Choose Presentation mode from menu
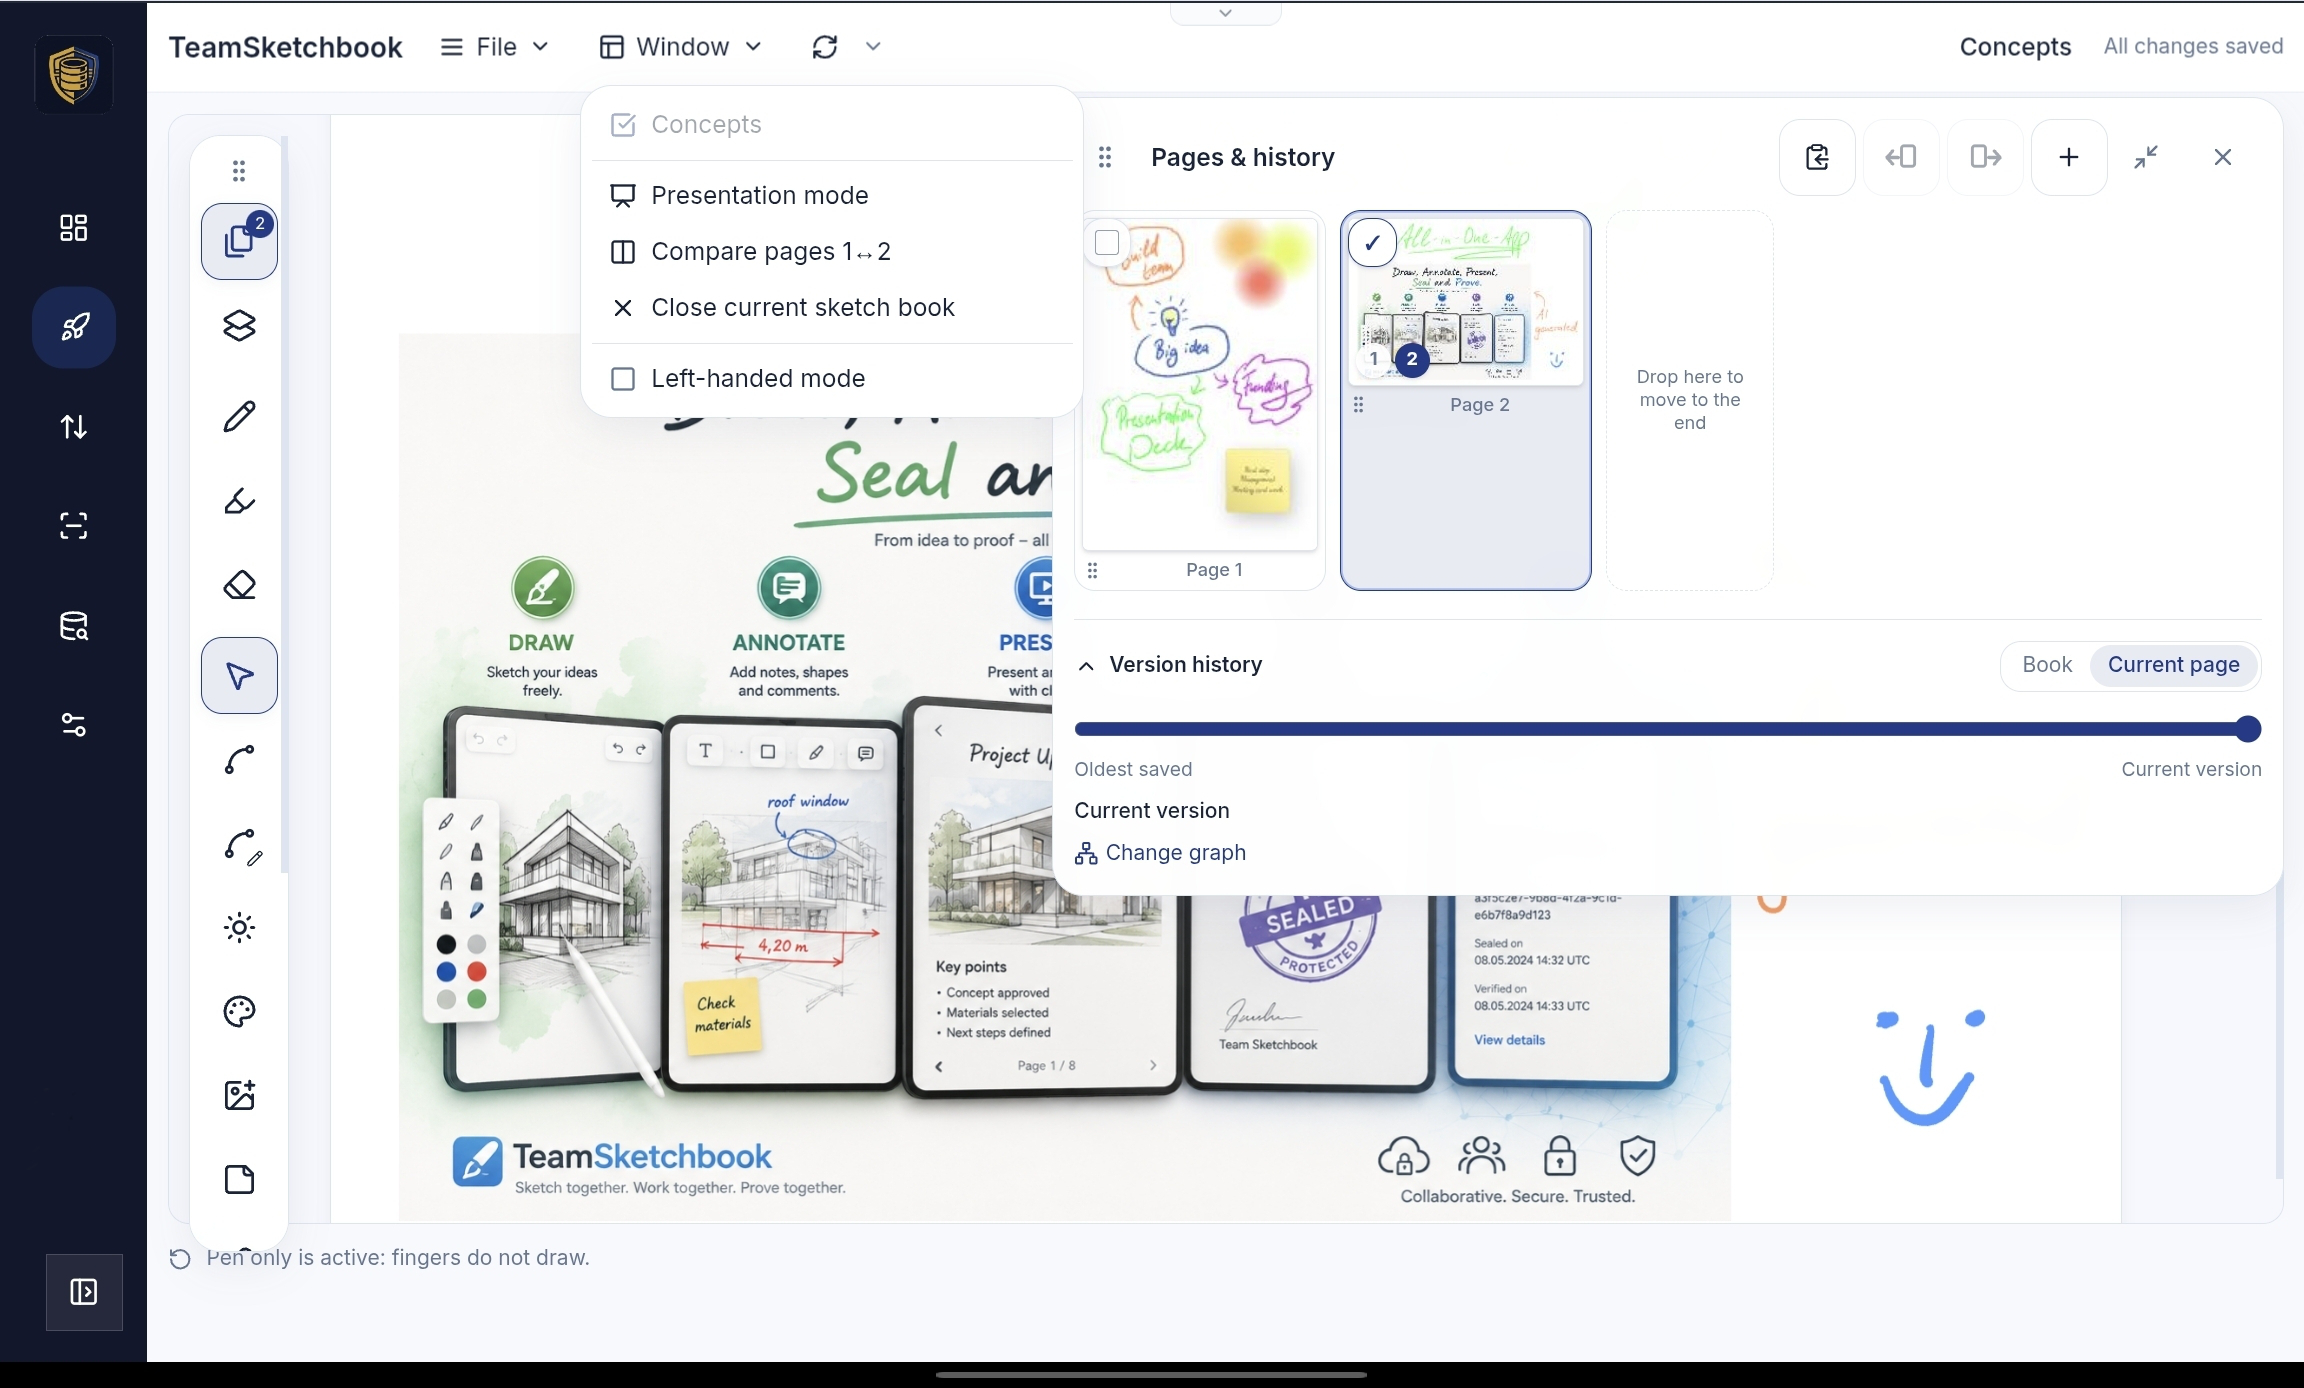Viewport: 2304px width, 1388px height. coord(830,196)
